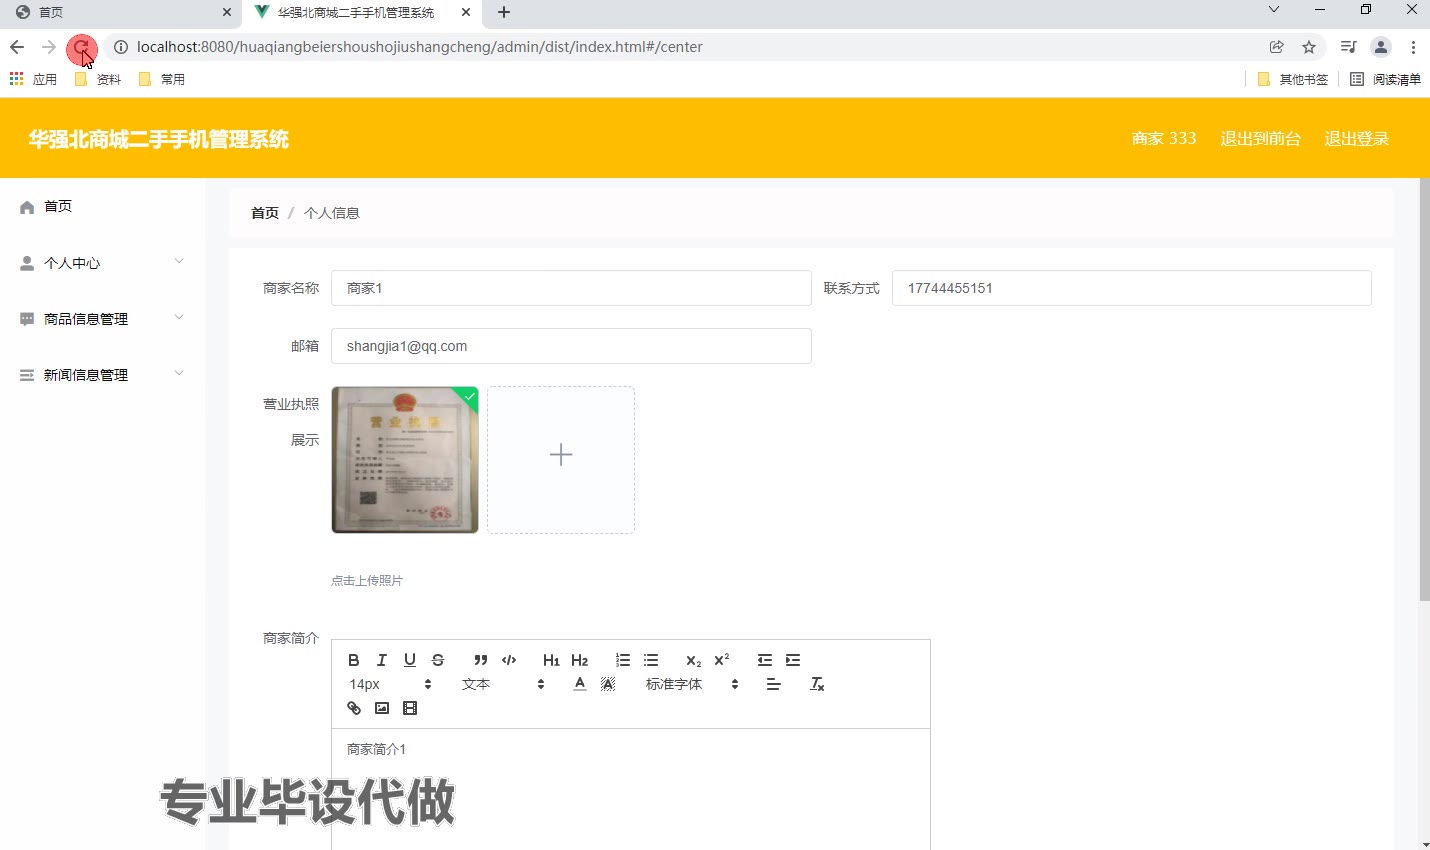Click the 邮箱 email input field
Viewport: 1430px width, 850px height.
(x=571, y=346)
